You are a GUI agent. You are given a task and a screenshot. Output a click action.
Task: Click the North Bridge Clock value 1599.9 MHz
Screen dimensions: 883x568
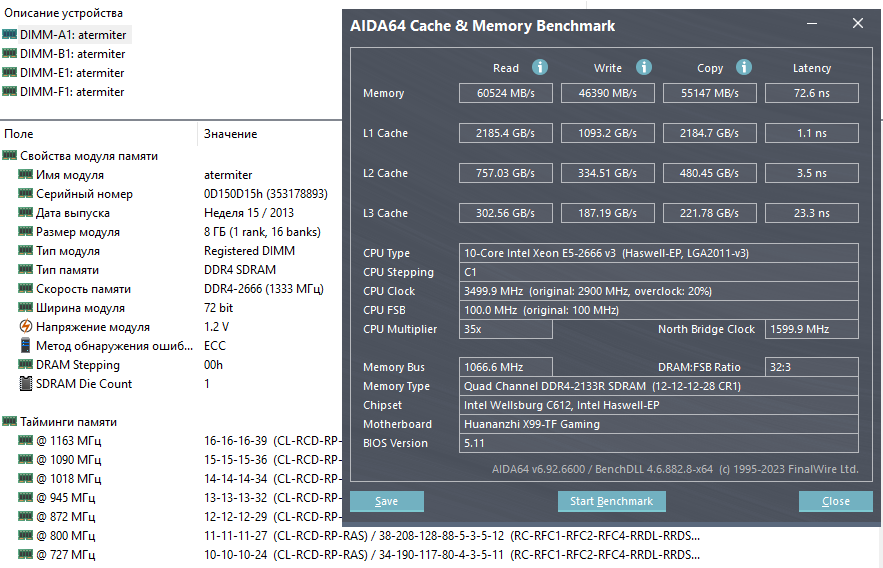point(811,329)
